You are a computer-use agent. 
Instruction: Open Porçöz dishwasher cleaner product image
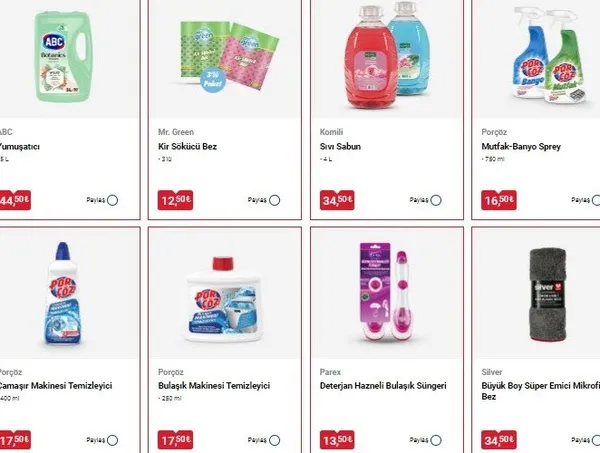tap(224, 300)
